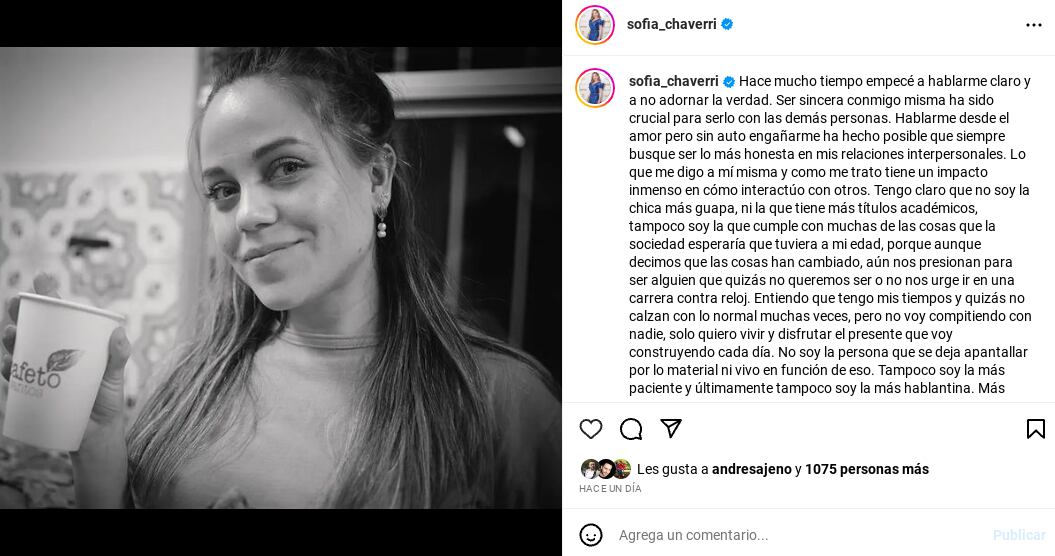Image resolution: width=1055 pixels, height=556 pixels.
Task: Open andresajeno's profile from likes
Action: [752, 469]
